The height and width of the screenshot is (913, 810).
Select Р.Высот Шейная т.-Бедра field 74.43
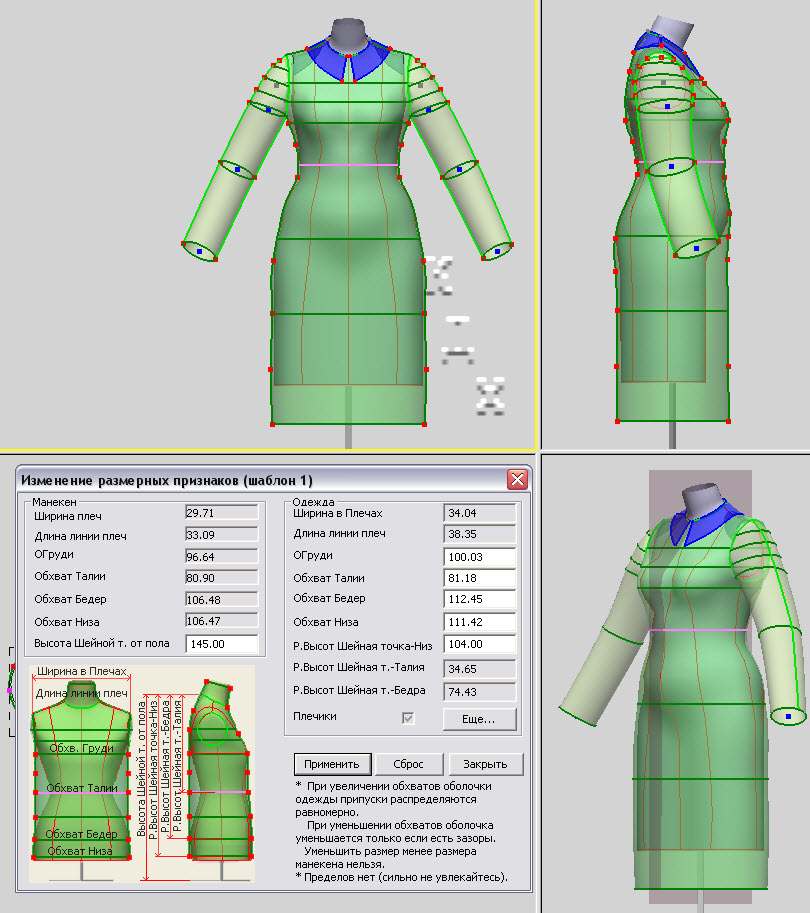(479, 692)
